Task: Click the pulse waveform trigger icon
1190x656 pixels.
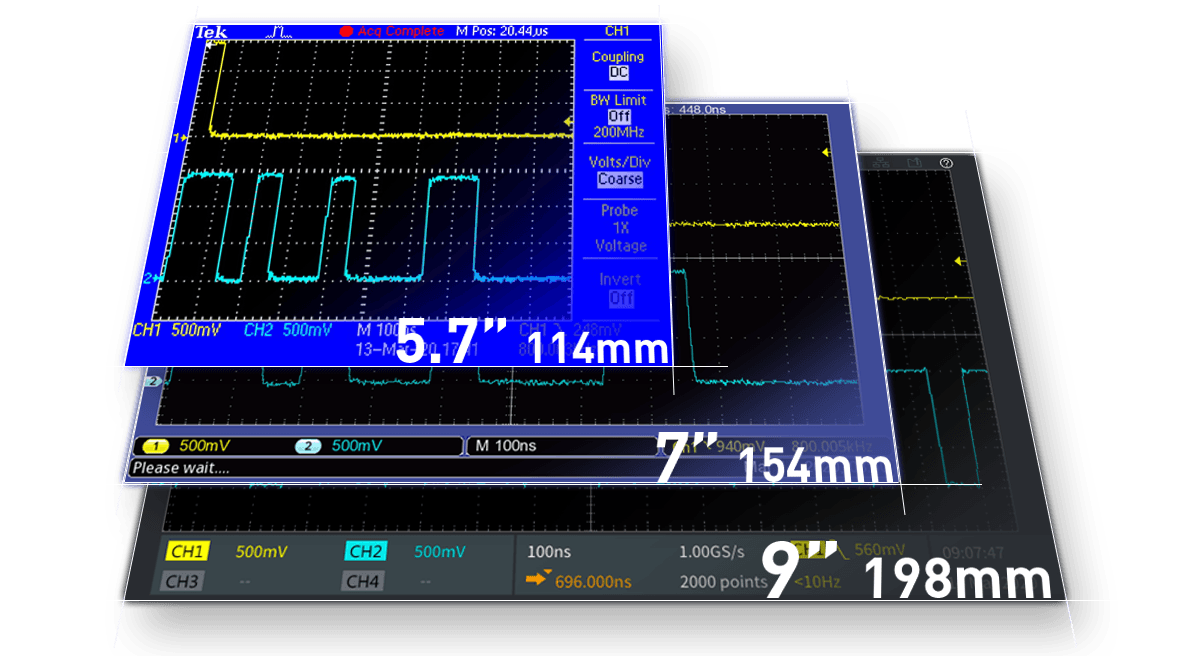Action: (280, 32)
